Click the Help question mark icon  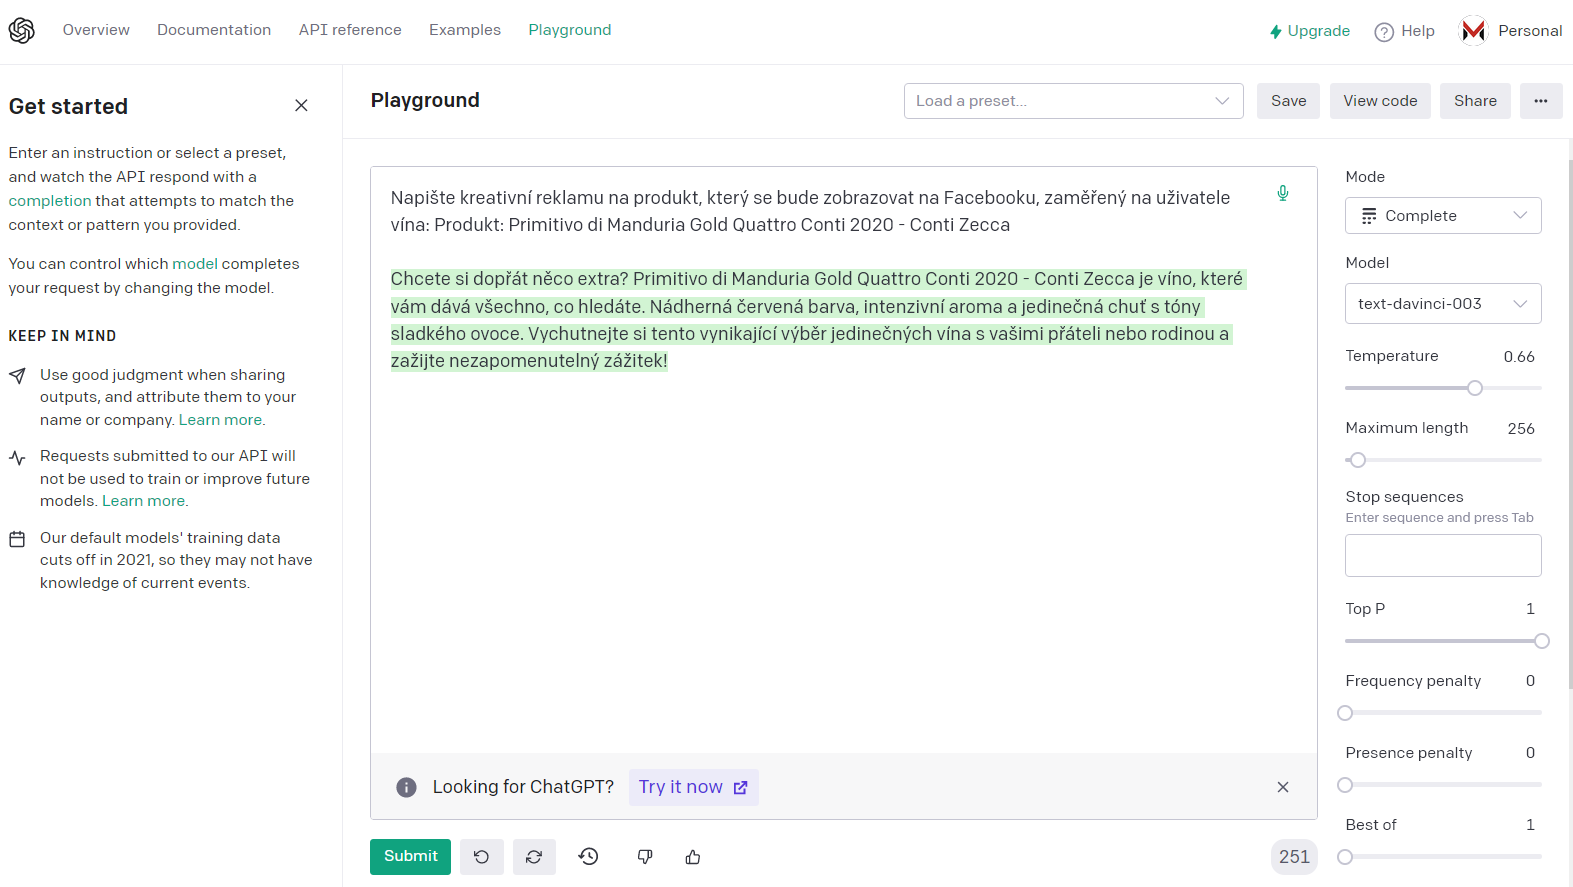1384,32
